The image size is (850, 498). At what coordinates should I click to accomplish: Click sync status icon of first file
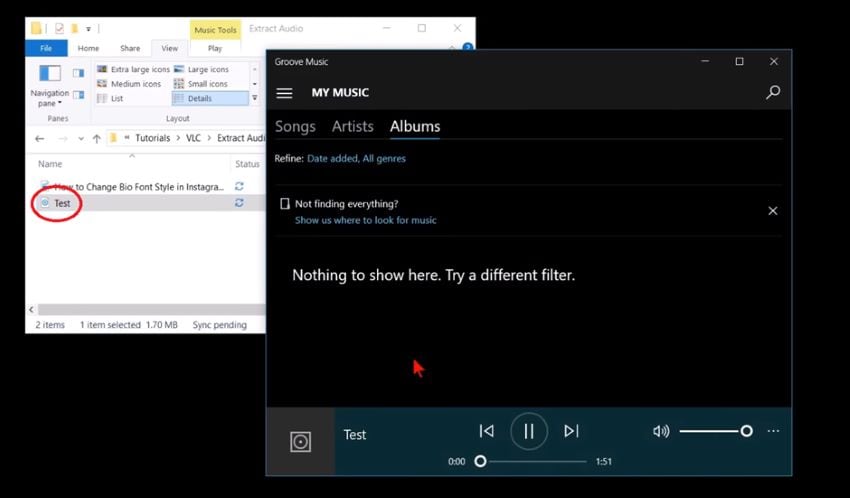239,186
